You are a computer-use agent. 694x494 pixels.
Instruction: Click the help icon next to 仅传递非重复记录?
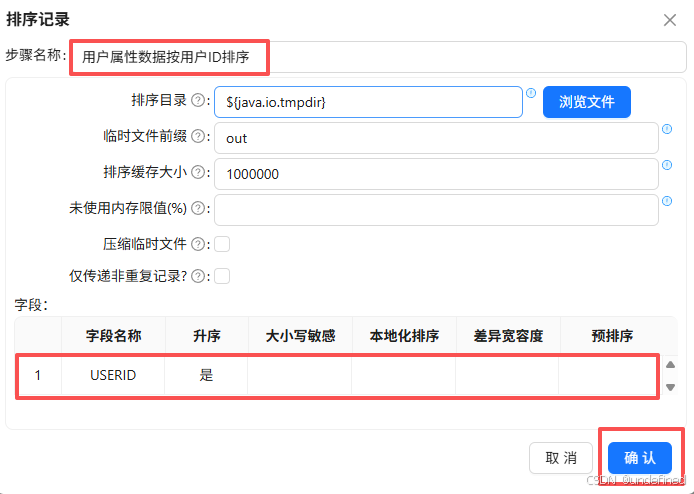coord(198,276)
